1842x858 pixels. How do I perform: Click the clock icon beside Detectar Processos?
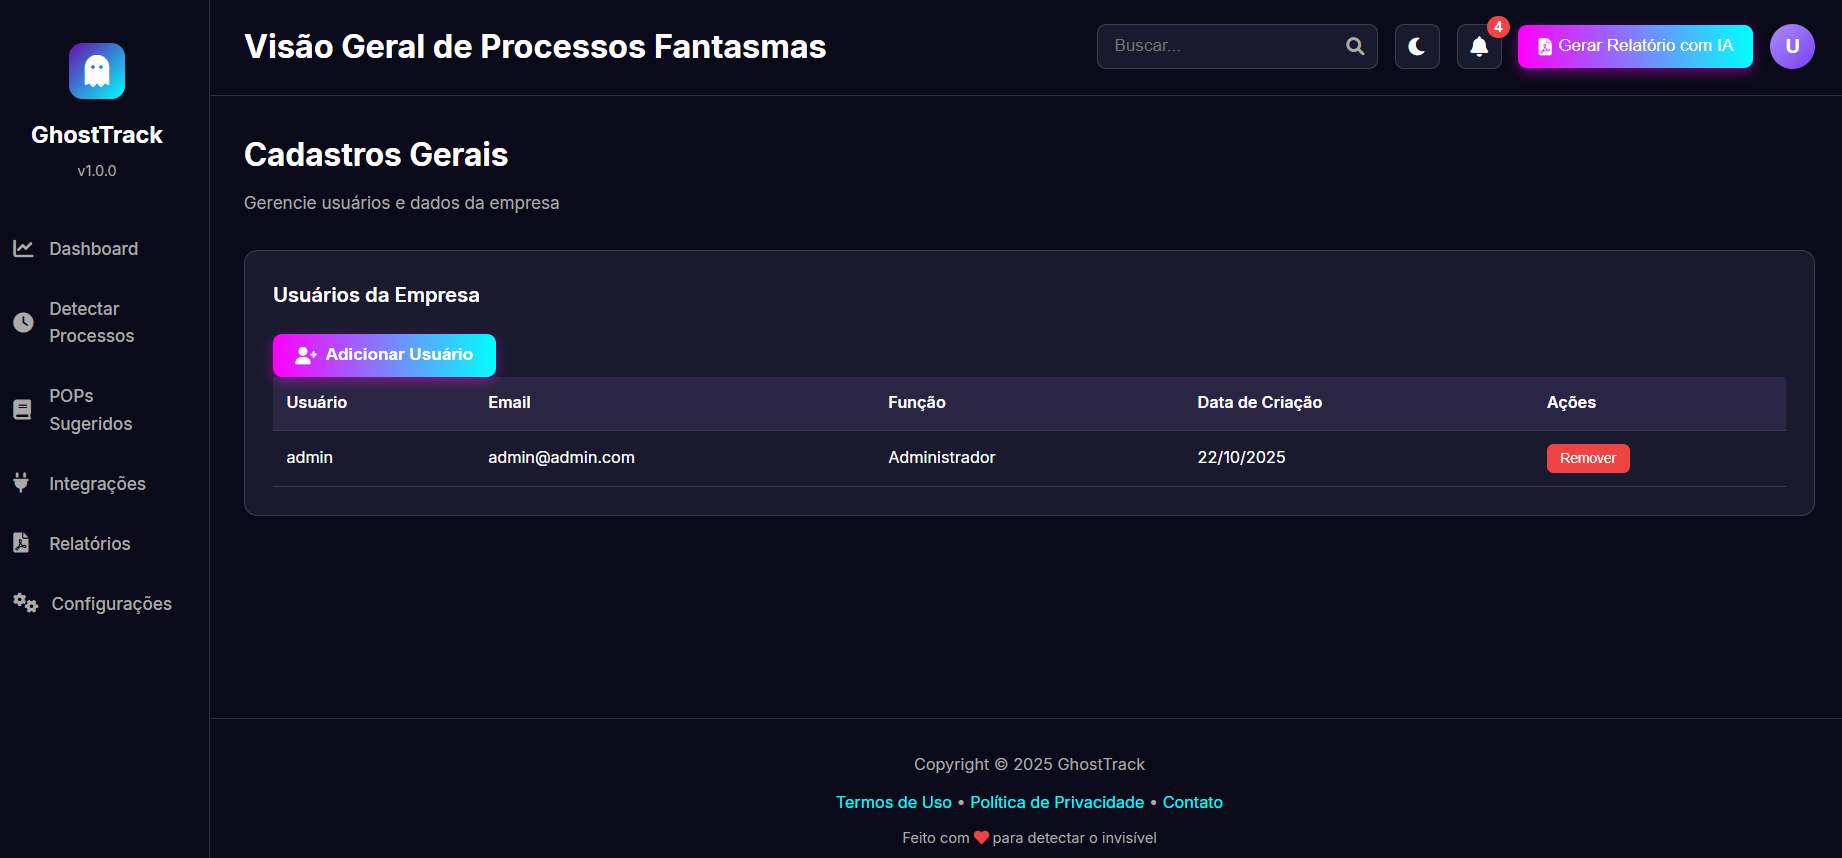(x=23, y=322)
